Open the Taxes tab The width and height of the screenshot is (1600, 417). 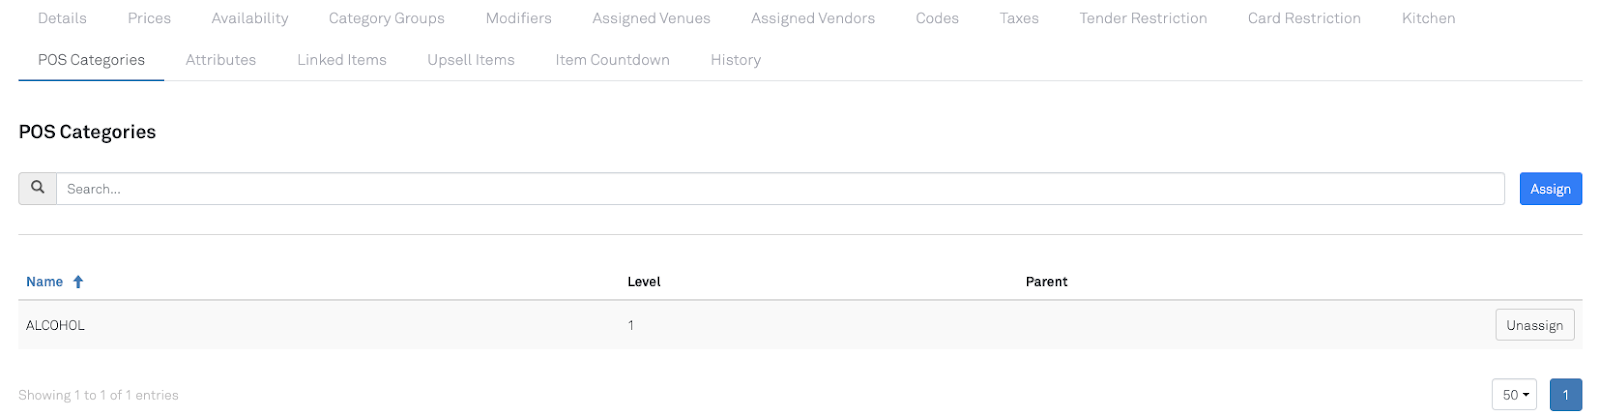1019,18
